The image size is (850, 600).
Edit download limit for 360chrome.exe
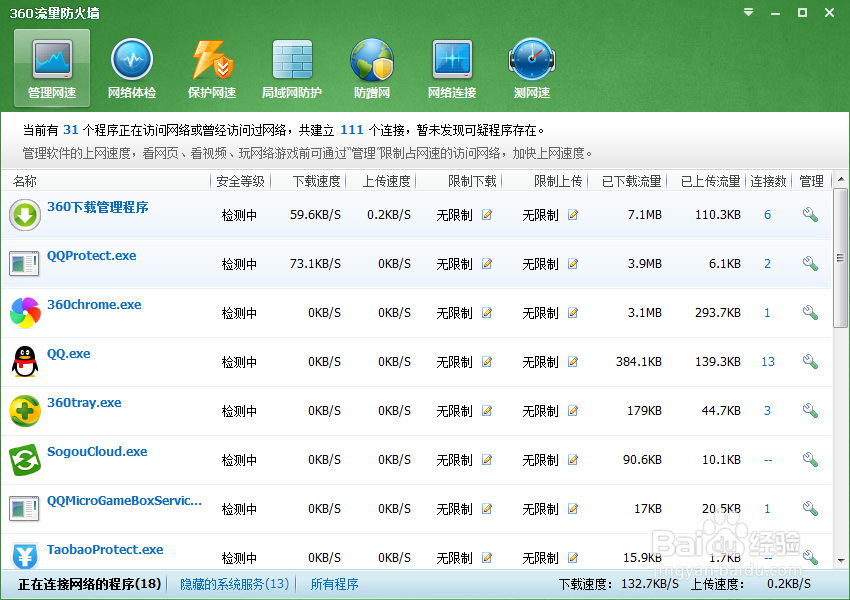[x=487, y=313]
